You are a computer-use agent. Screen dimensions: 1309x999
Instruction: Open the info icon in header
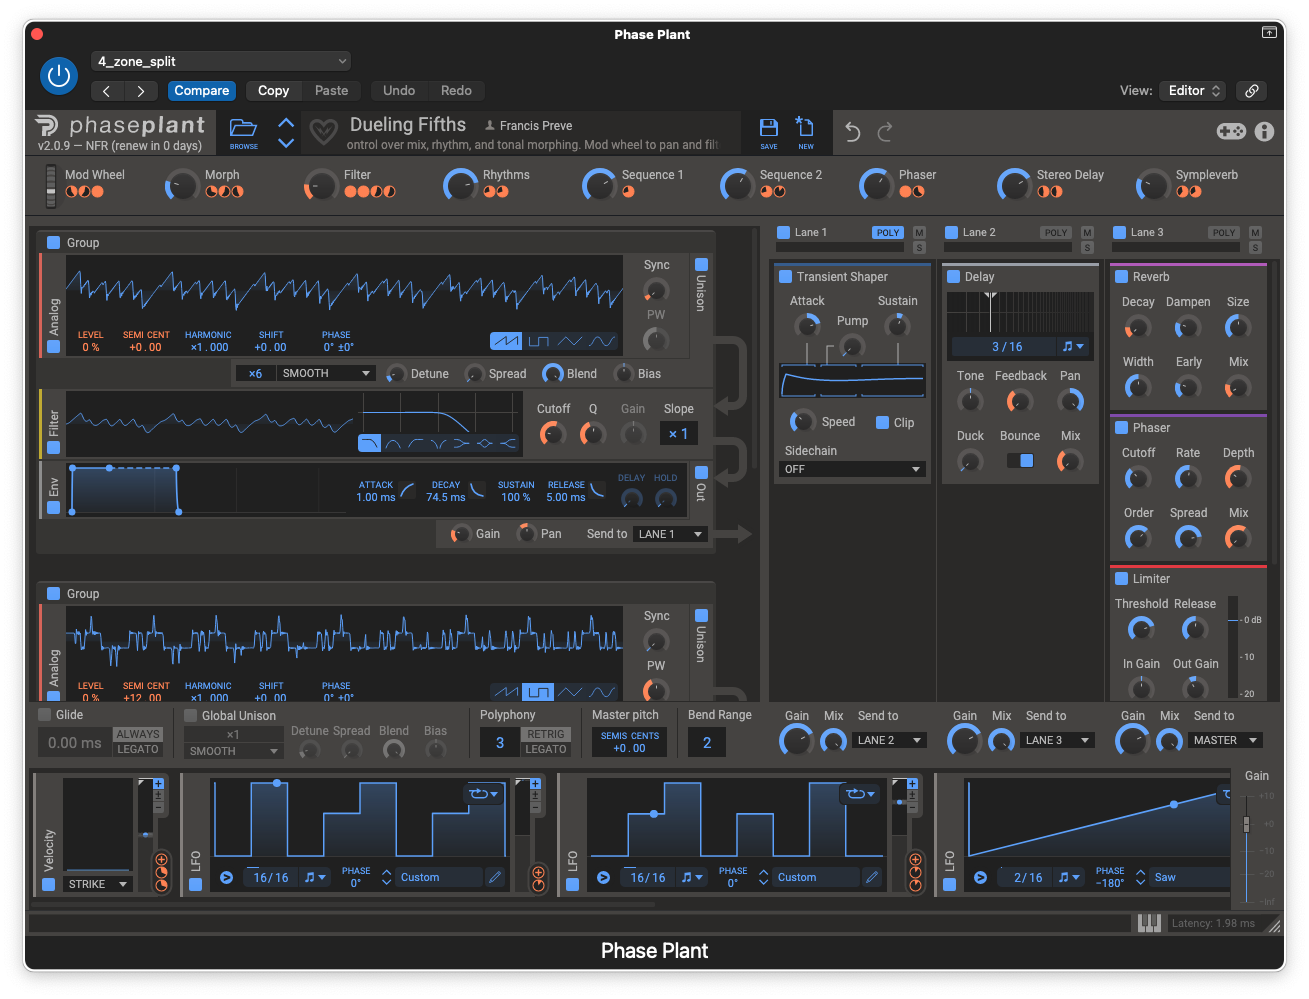tap(1264, 132)
